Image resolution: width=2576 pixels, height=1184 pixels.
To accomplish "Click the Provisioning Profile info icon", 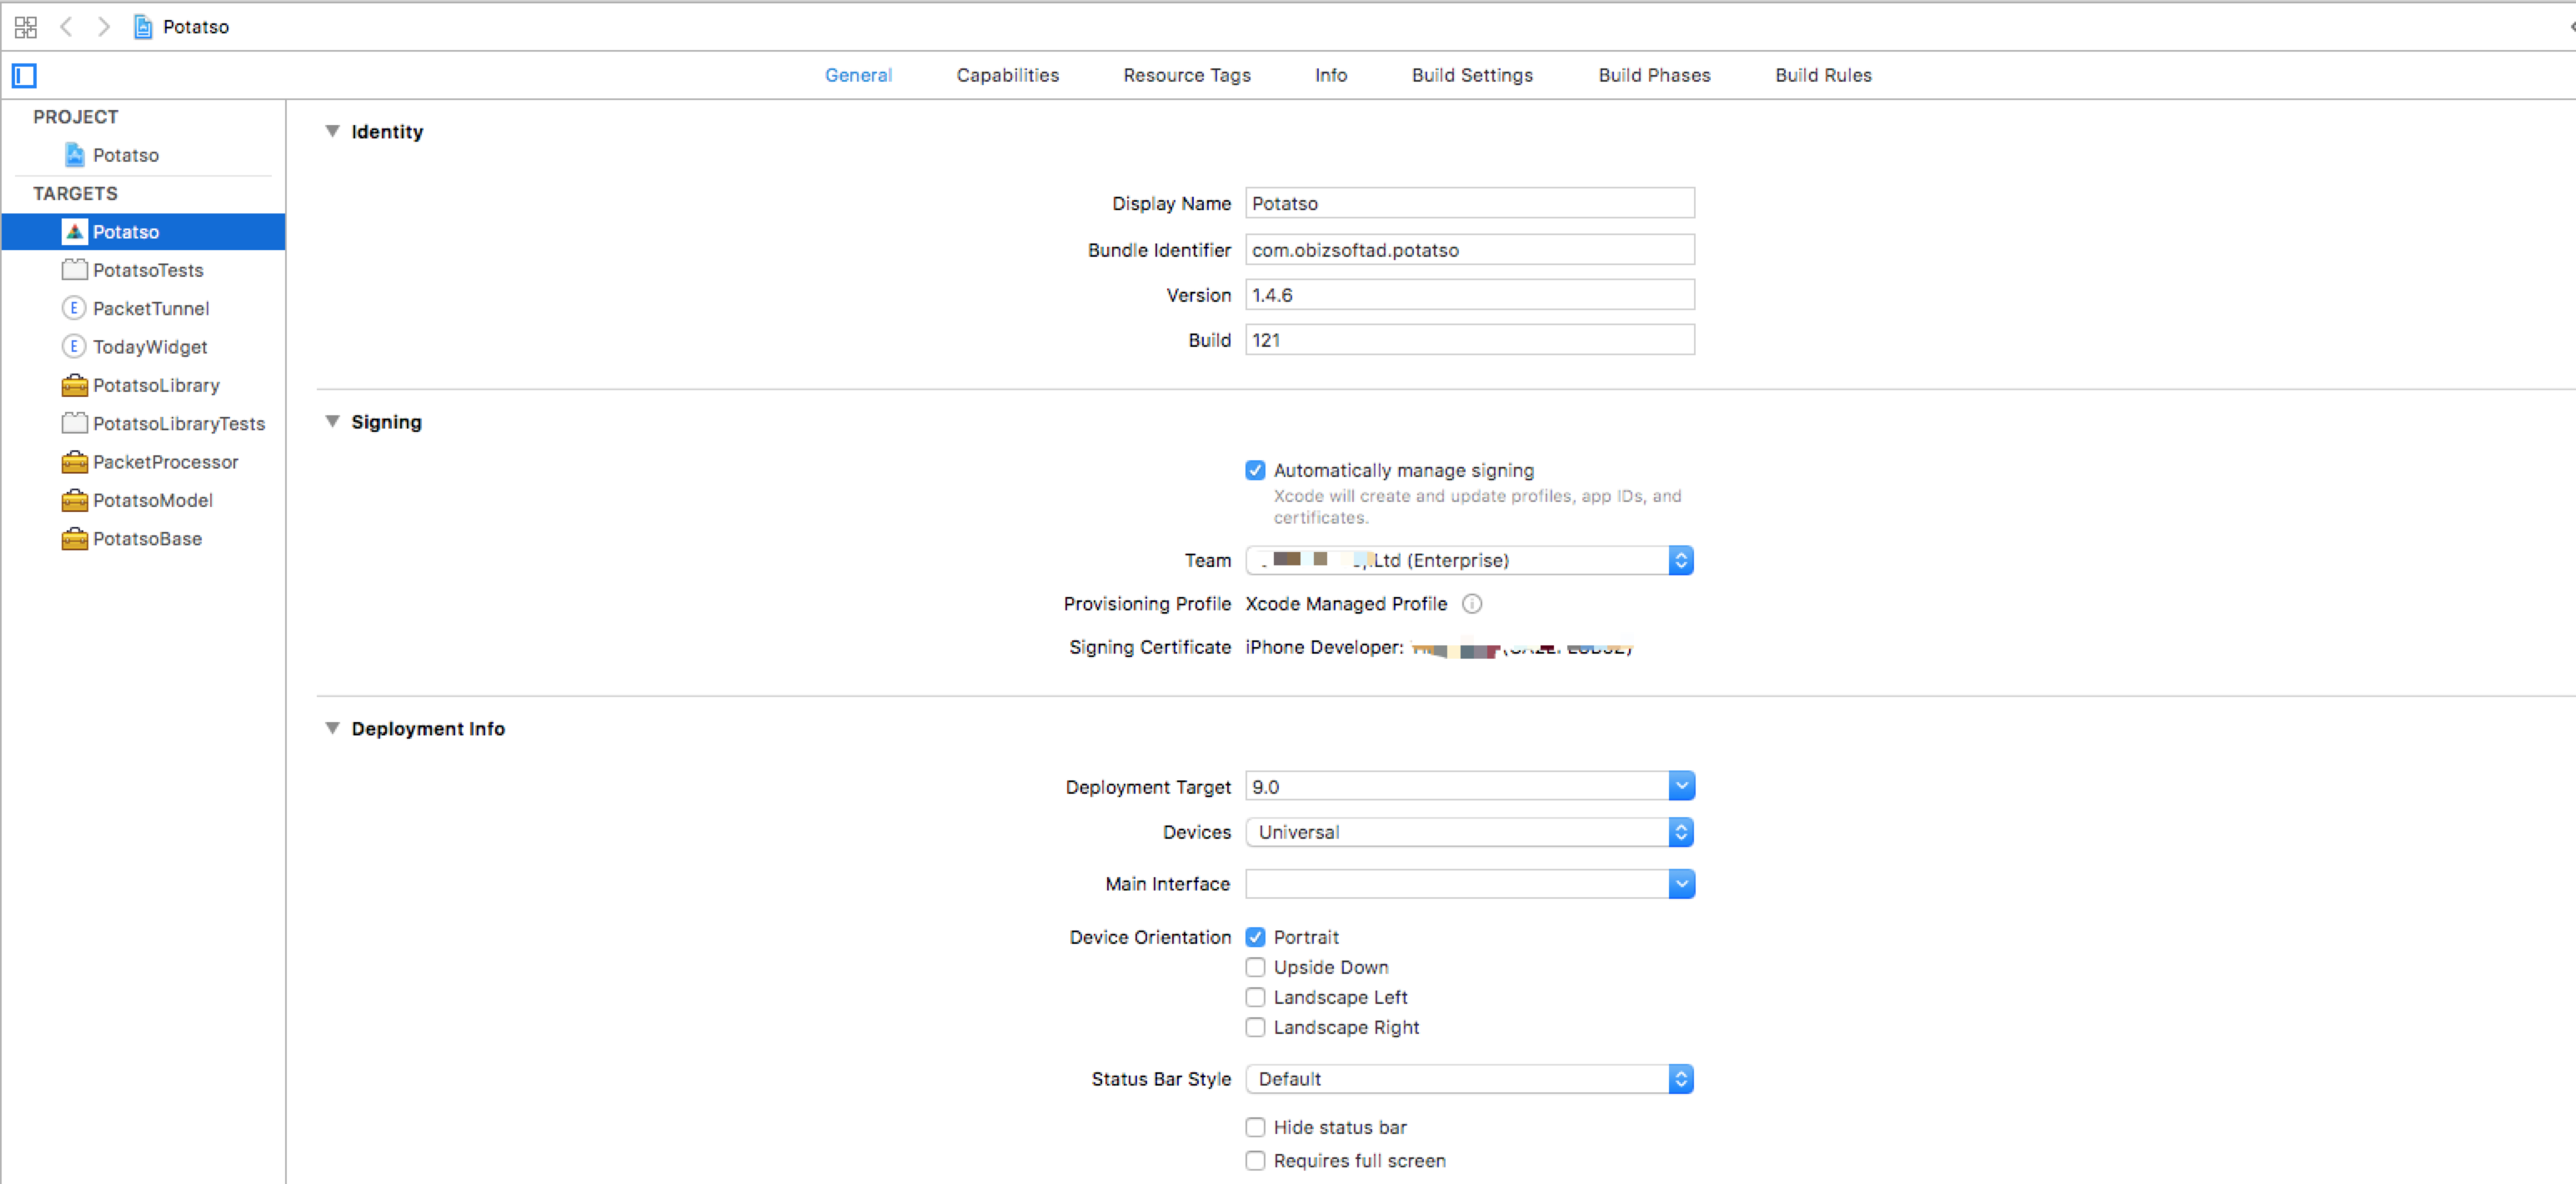I will 1472,604.
